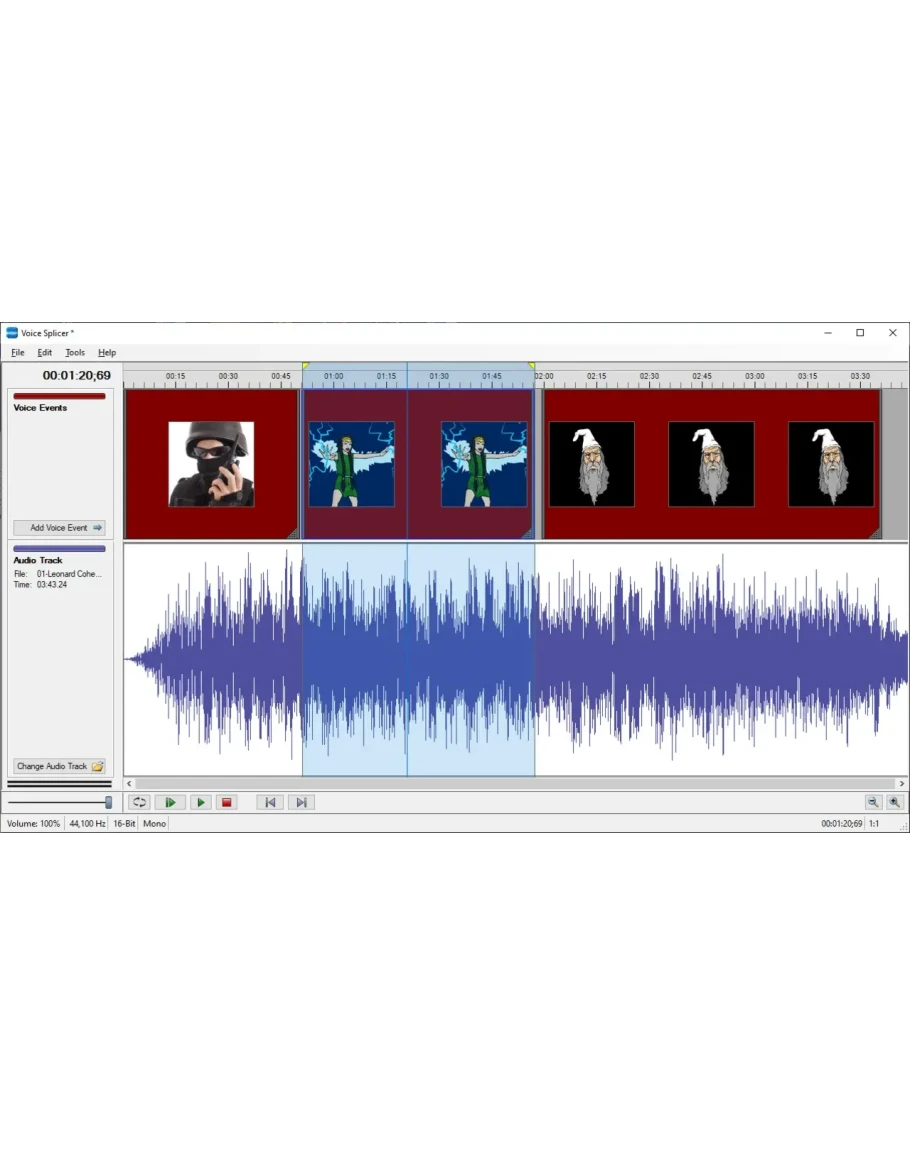
Task: Click the zoom out magnifier icon
Action: 873,802
